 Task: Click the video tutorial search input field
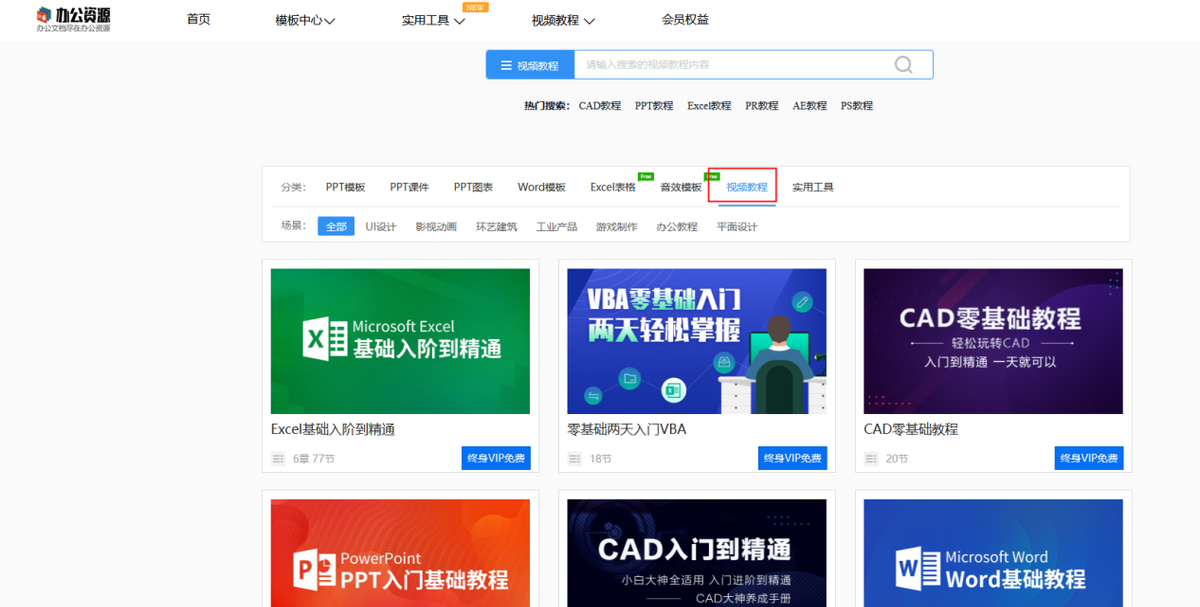(x=733, y=65)
